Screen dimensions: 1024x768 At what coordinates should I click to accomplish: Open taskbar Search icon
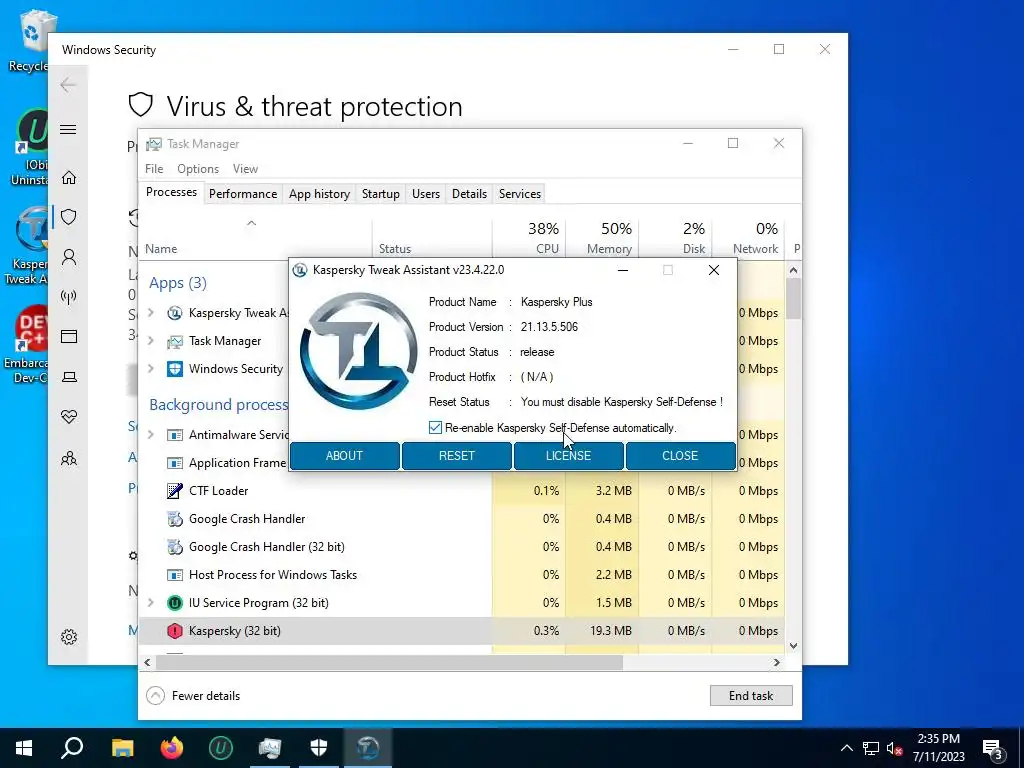[x=72, y=747]
